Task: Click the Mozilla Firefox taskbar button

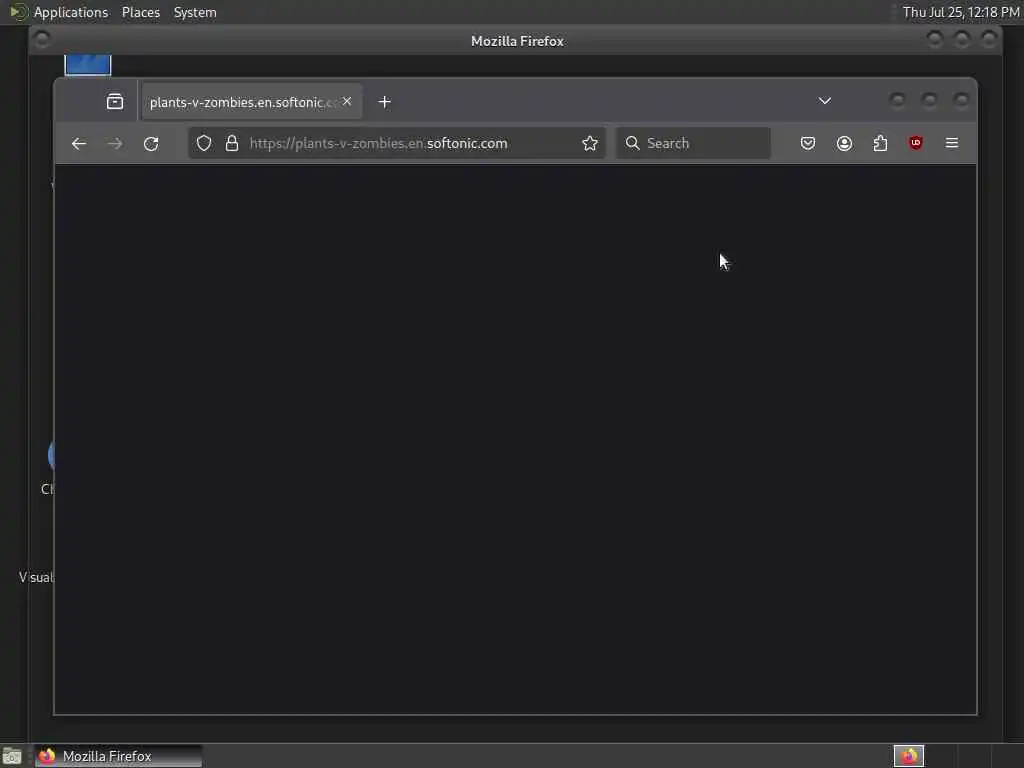Action: 118,756
